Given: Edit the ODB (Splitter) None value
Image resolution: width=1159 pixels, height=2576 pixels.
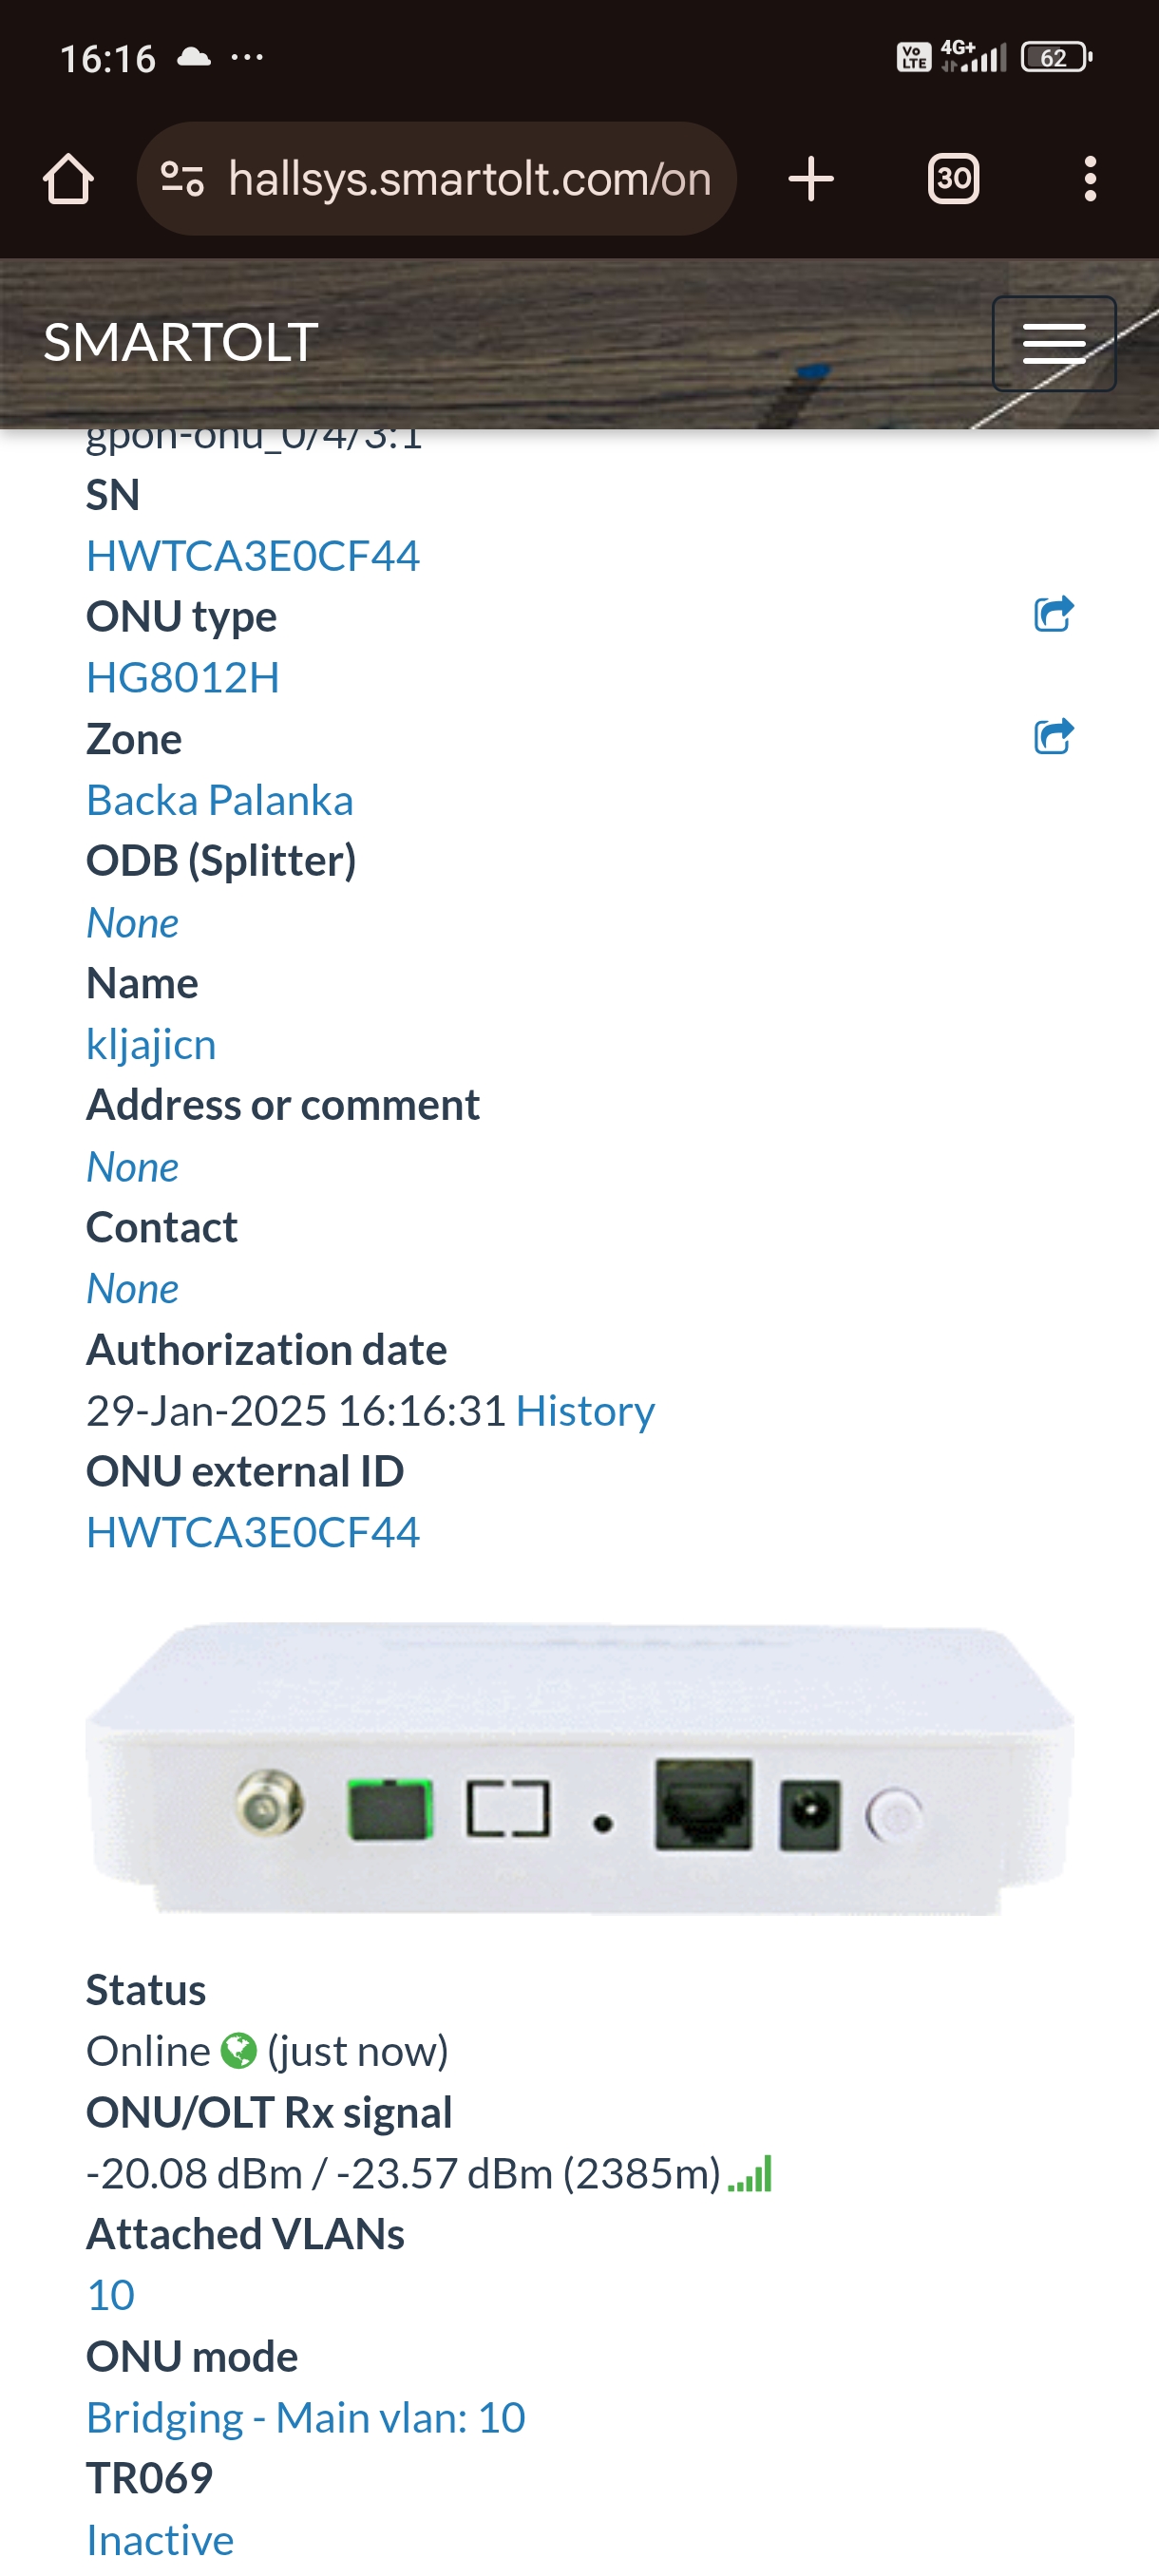Looking at the screenshot, I should tap(133, 922).
